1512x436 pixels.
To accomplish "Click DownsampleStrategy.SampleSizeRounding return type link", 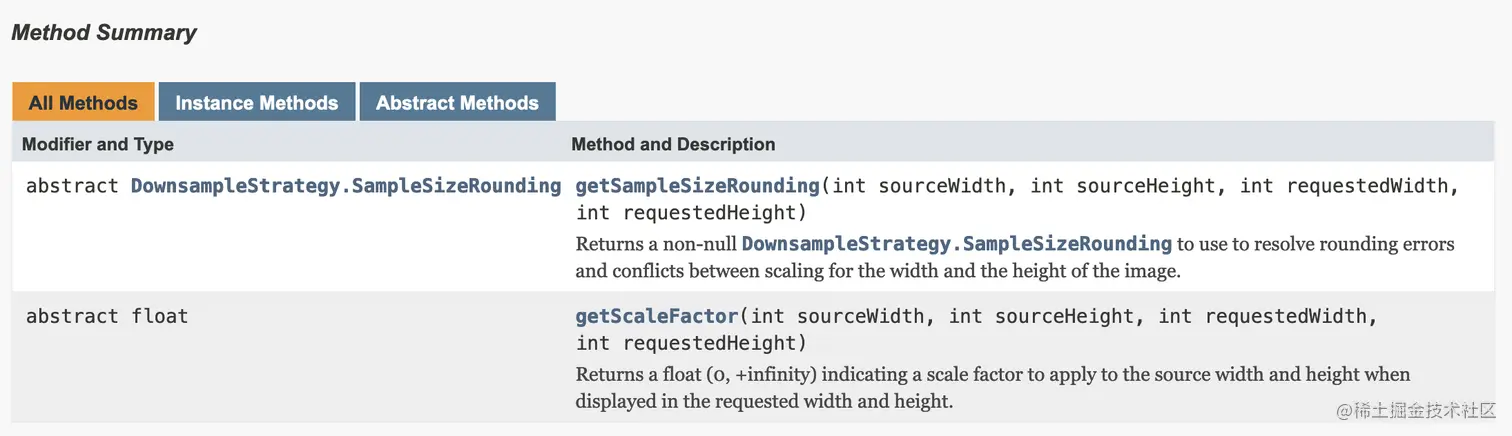I will [x=346, y=186].
